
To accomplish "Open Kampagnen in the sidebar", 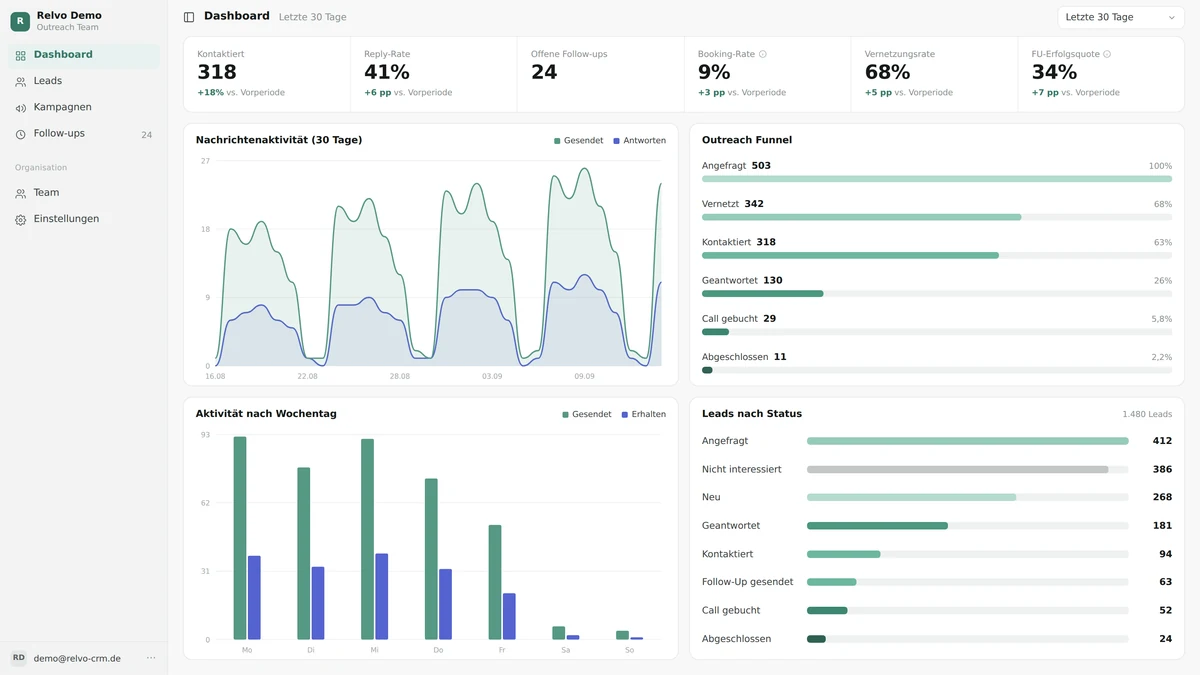I will point(84,107).
